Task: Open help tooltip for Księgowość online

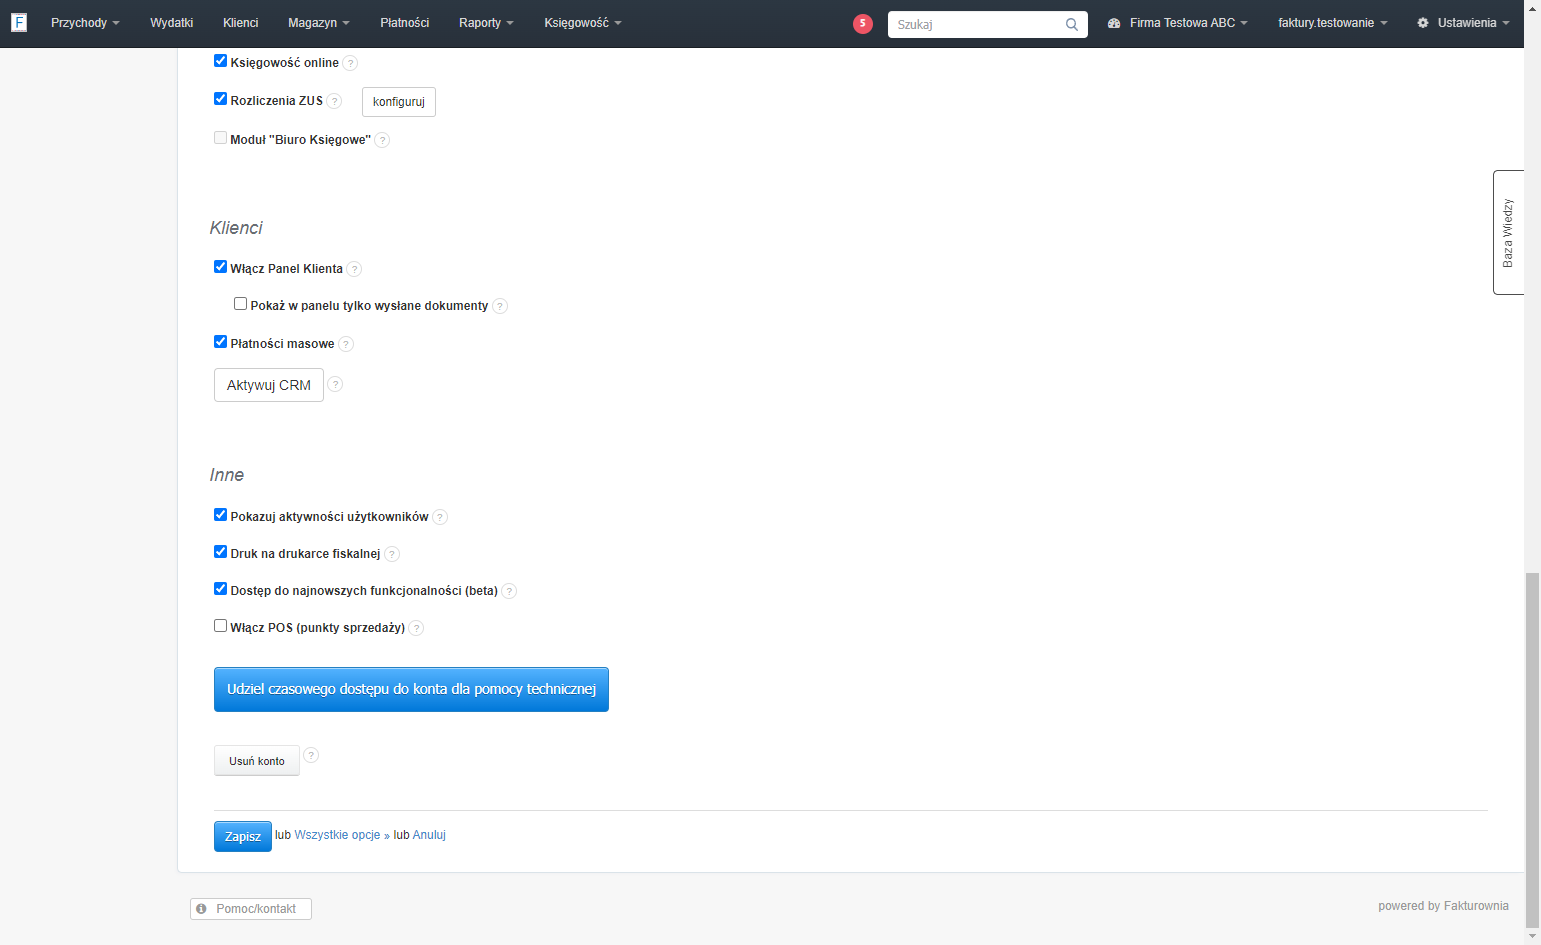Action: click(x=350, y=63)
